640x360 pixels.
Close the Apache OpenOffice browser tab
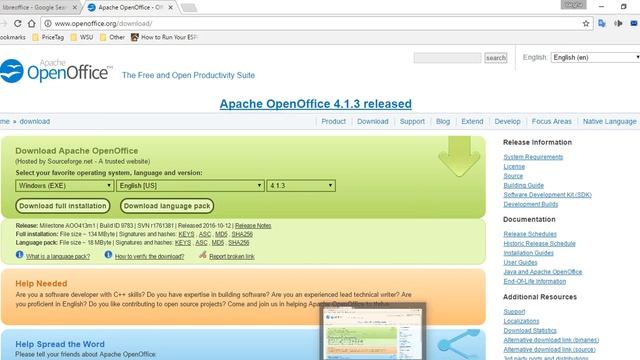click(x=171, y=7)
